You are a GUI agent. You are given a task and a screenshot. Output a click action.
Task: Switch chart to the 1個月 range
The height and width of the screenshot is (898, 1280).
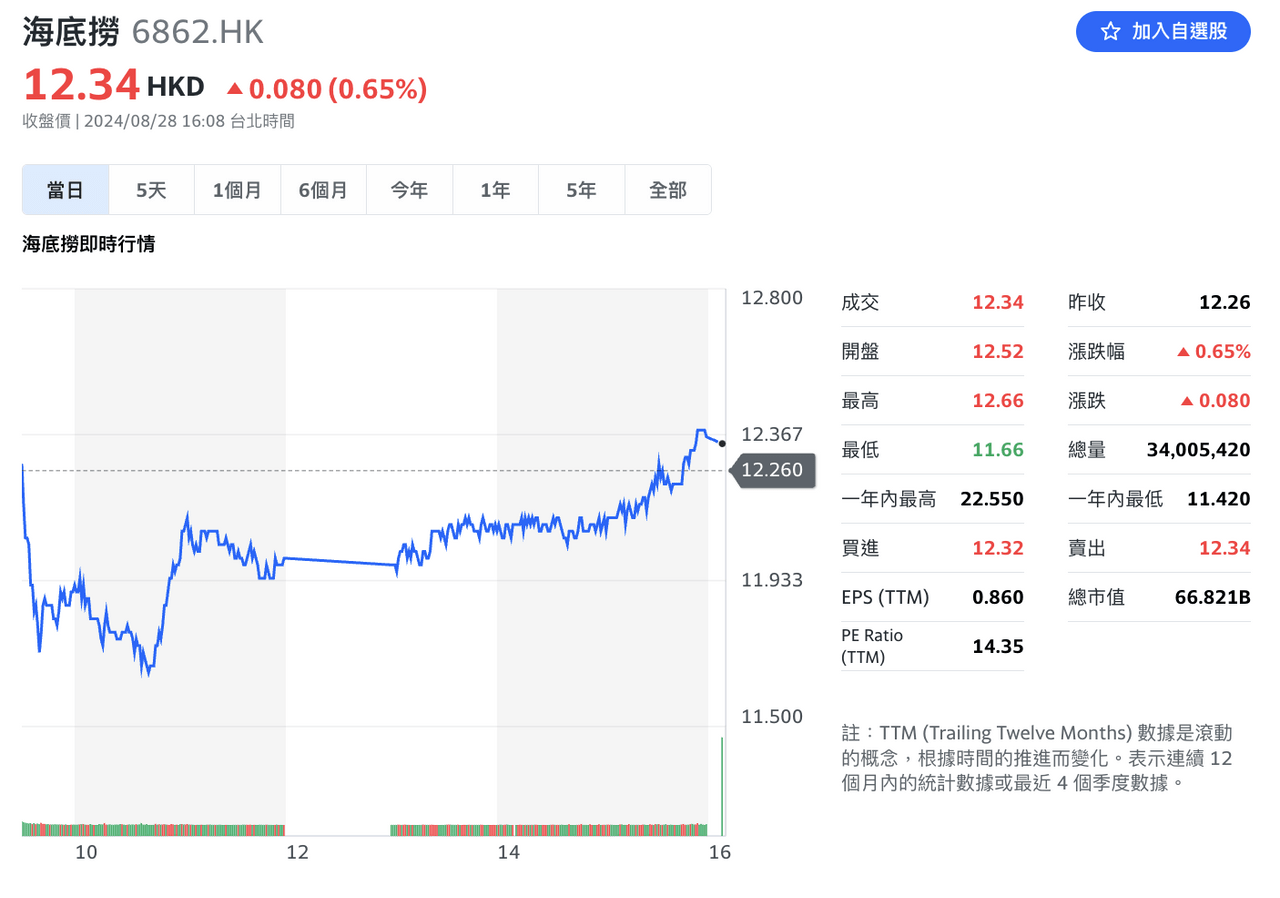tap(238, 190)
